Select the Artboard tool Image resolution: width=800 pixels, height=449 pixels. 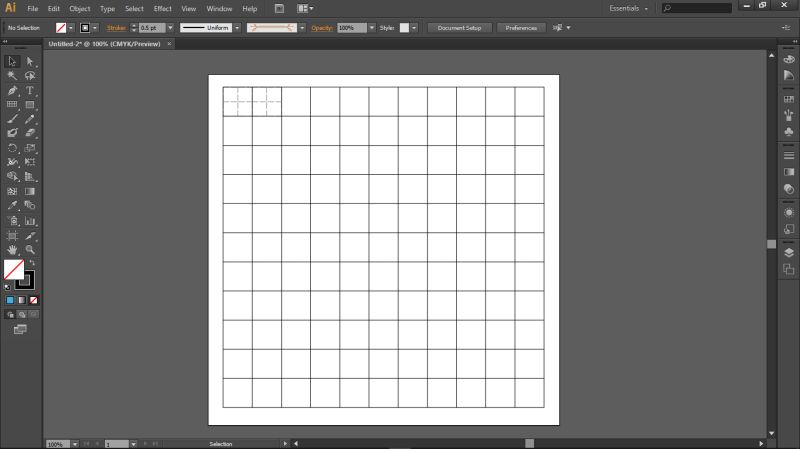(12, 236)
